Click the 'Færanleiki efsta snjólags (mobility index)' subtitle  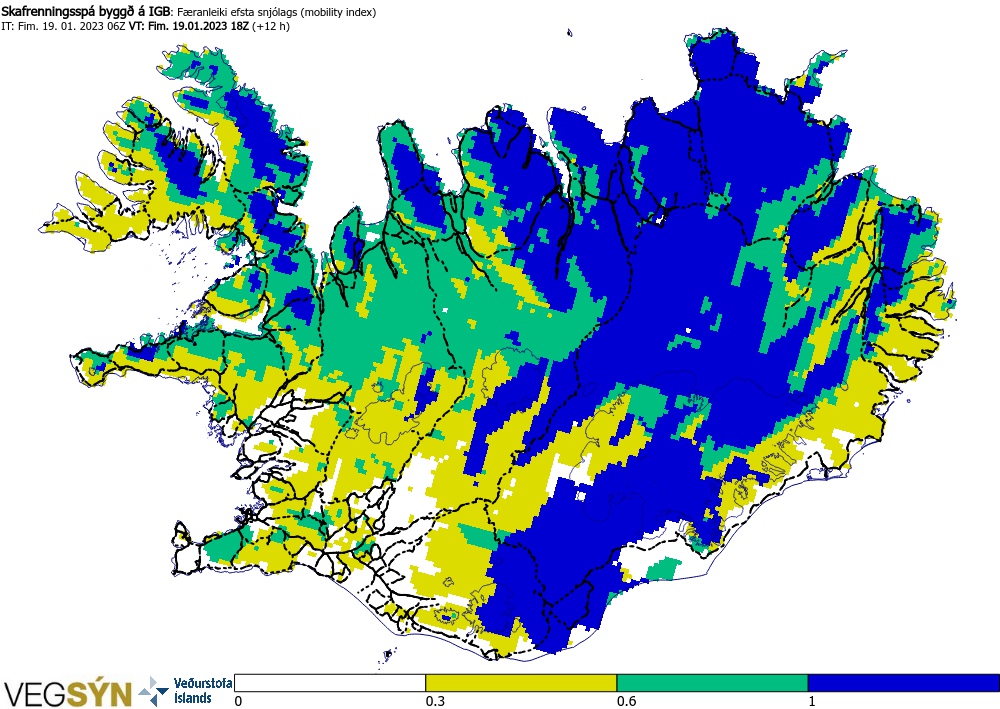coord(276,12)
